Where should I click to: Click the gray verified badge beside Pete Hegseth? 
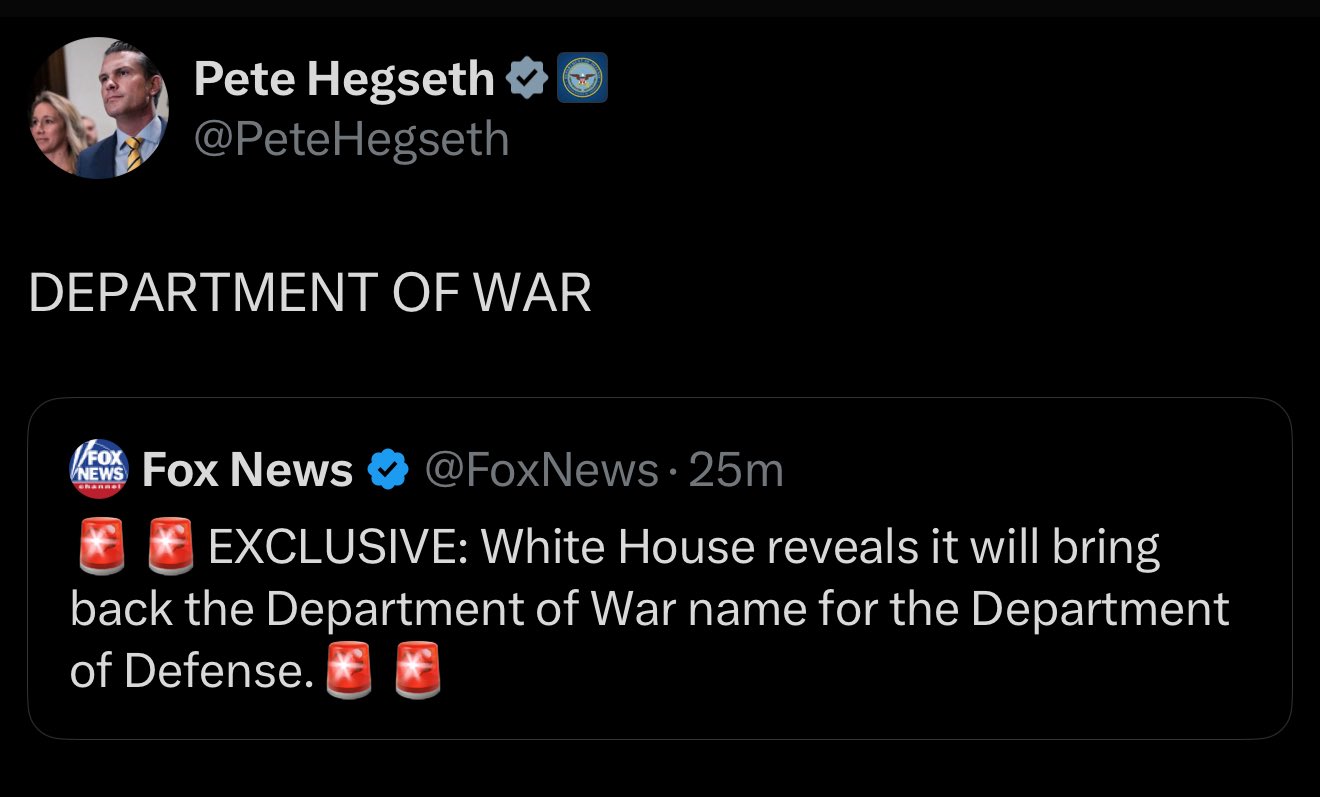526,79
